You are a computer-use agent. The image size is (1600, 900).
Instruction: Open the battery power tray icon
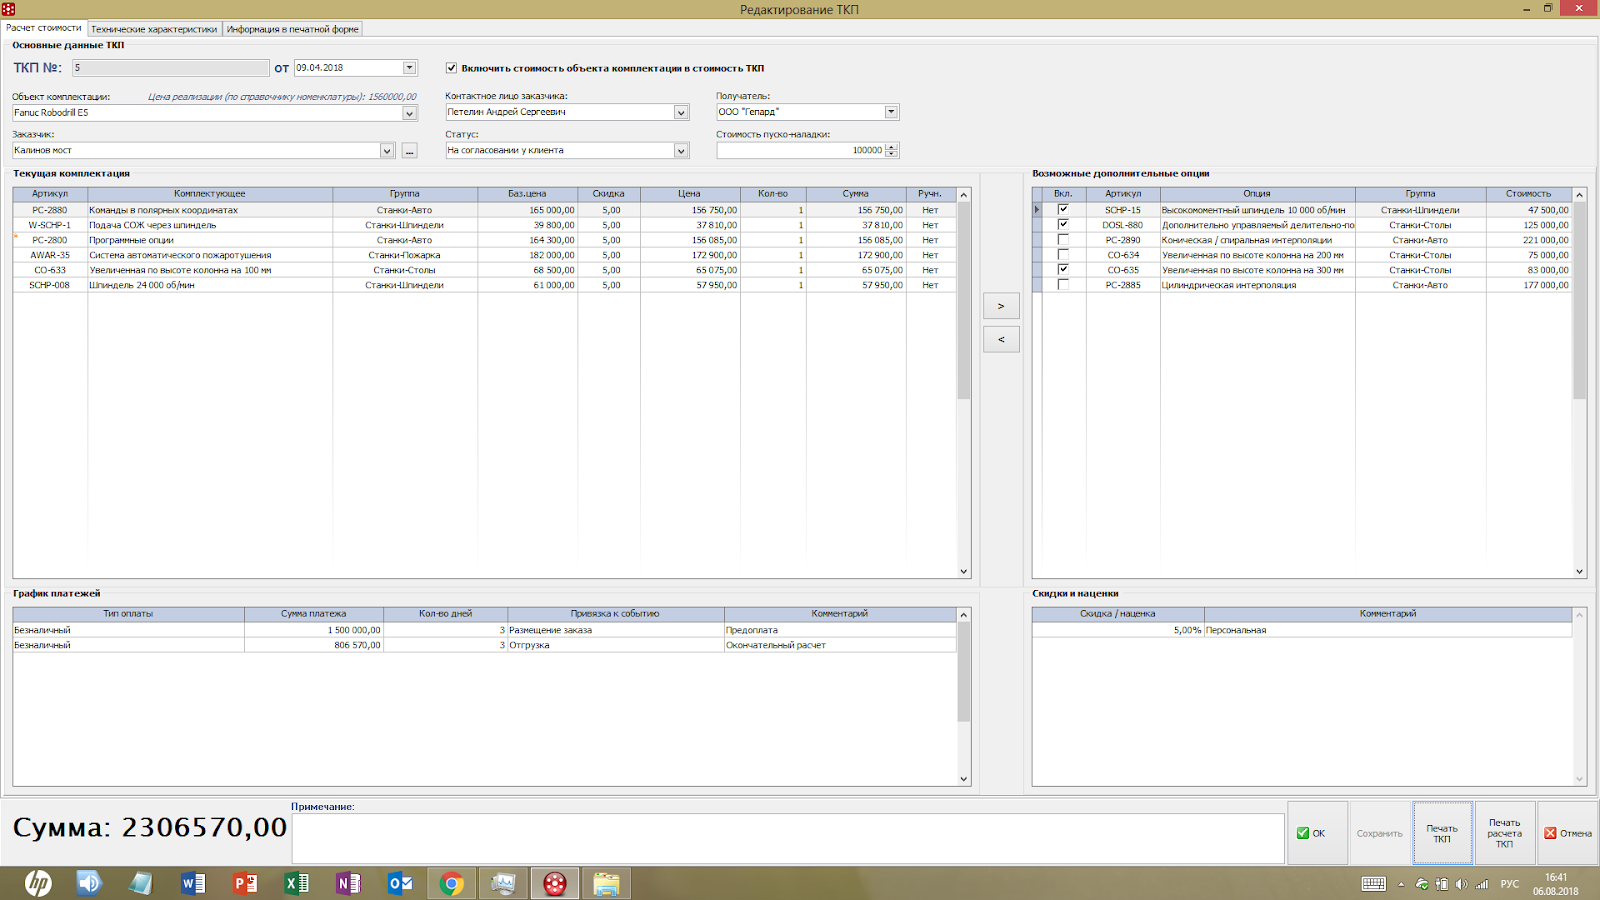click(x=1442, y=884)
